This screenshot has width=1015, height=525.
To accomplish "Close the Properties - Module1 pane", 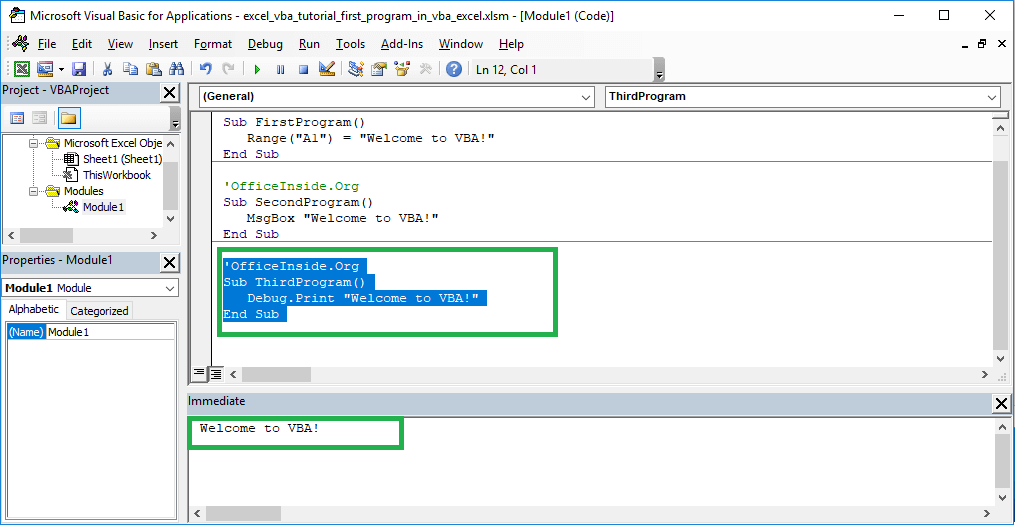I will click(170, 262).
